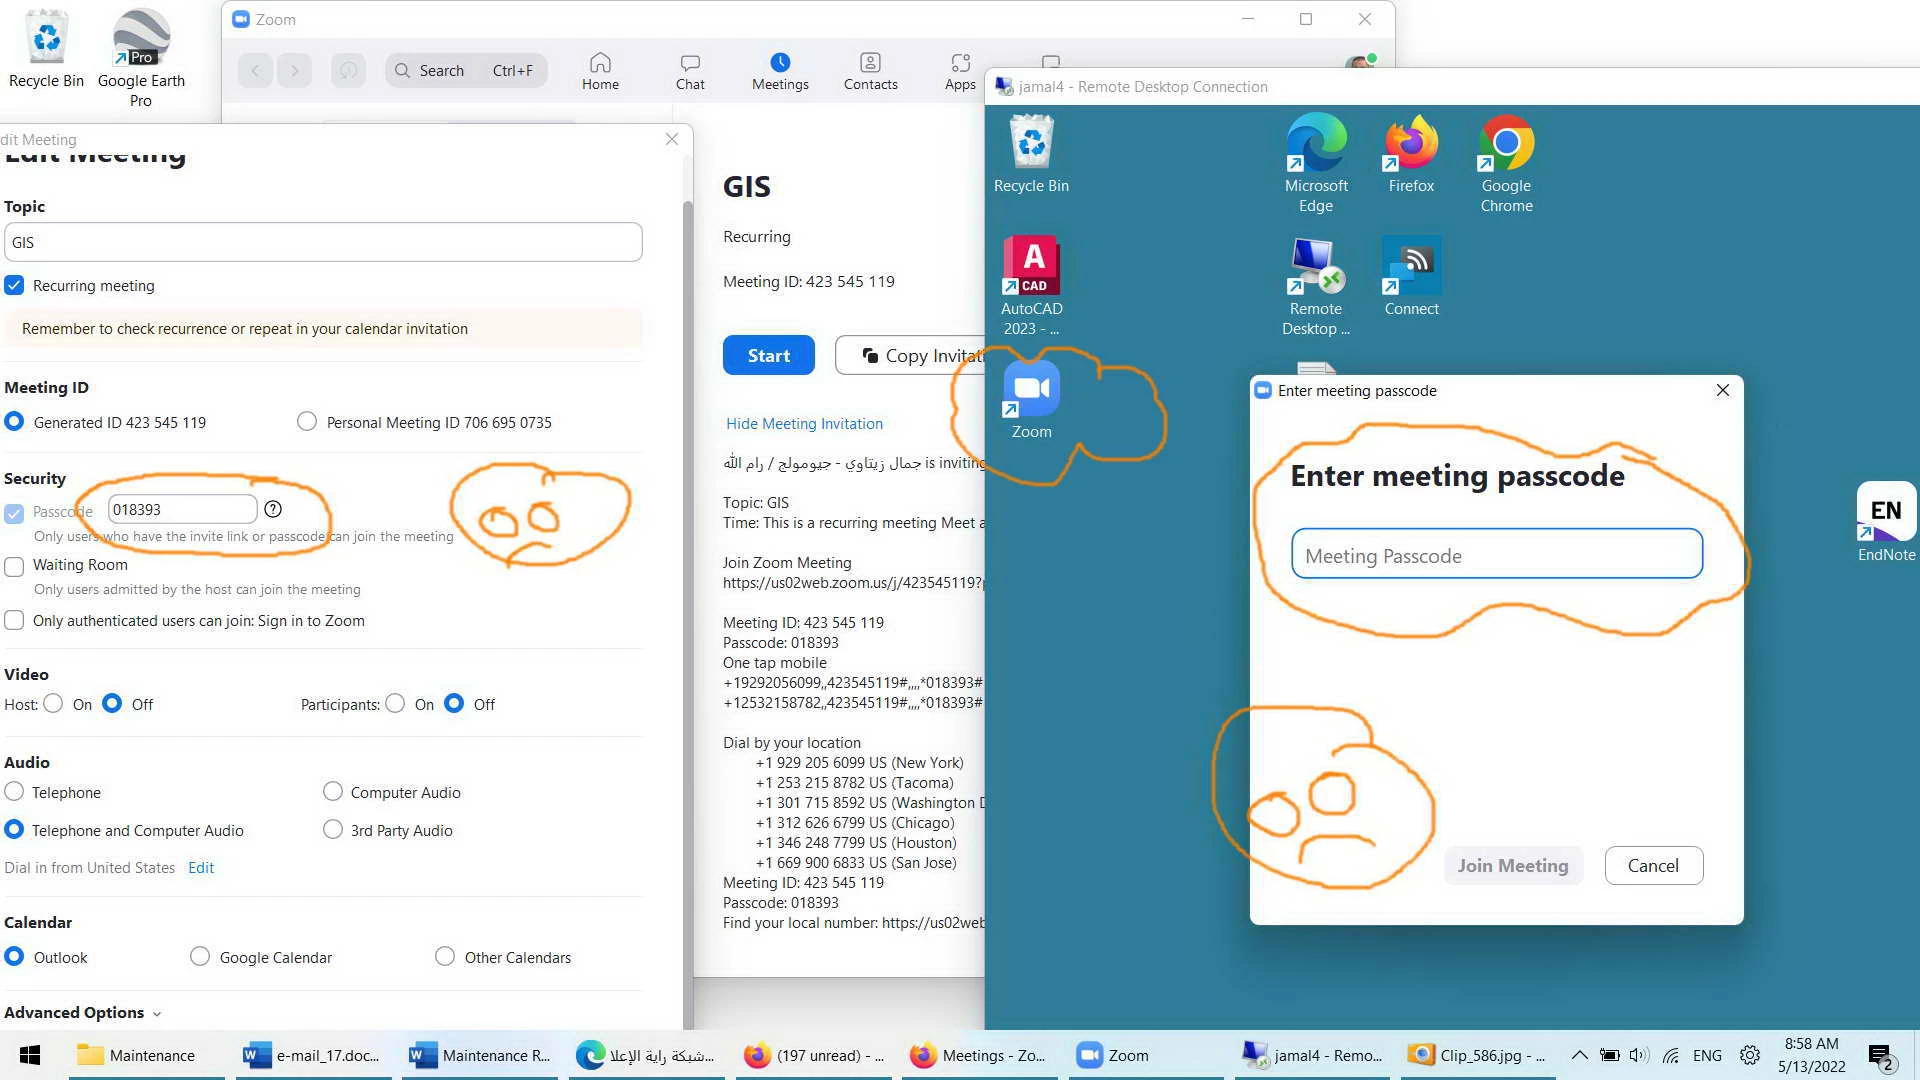Viewport: 1920px width, 1080px height.
Task: Collapse the Hide Meeting Invitation link
Action: (804, 424)
